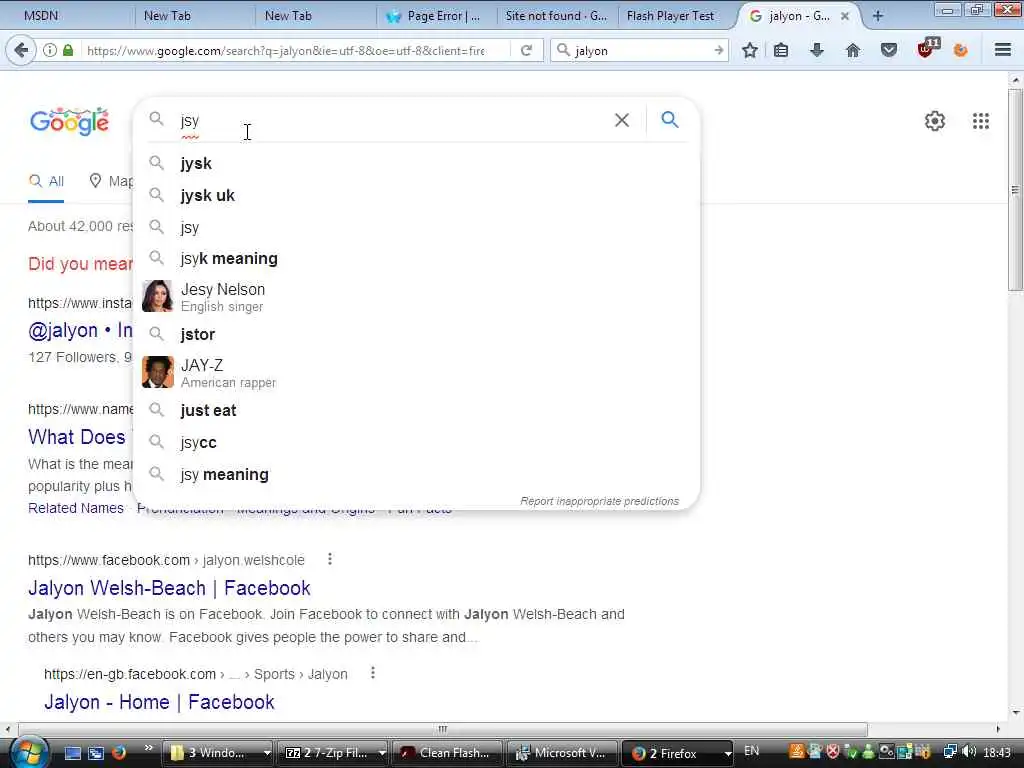Open the uBlock Origin shield icon
The width and height of the screenshot is (1024, 768).
(927, 49)
